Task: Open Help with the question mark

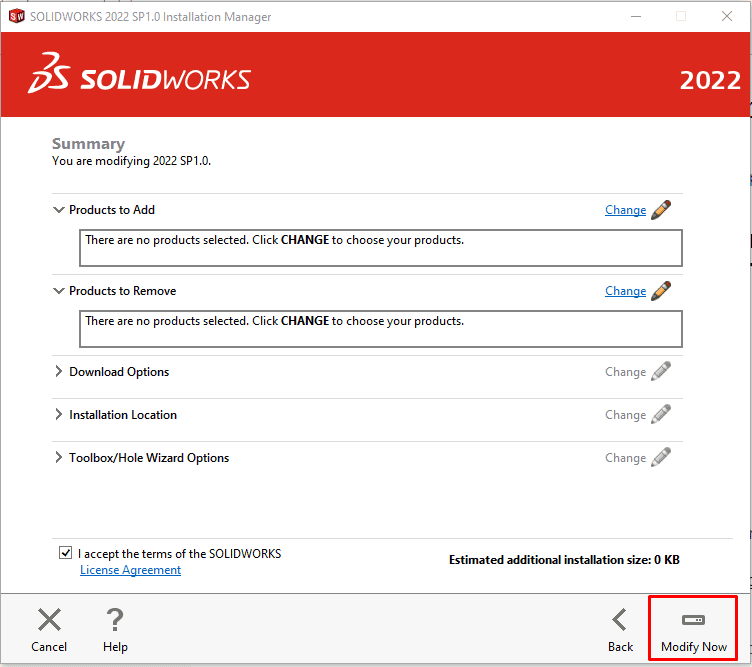Action: coord(115,630)
